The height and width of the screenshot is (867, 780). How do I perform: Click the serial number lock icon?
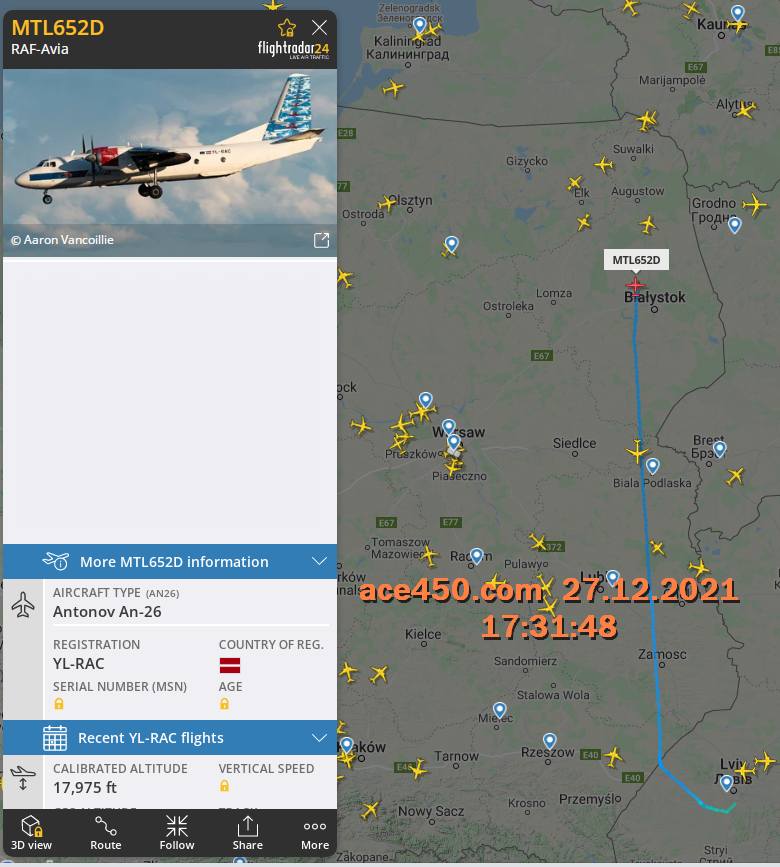click(59, 703)
